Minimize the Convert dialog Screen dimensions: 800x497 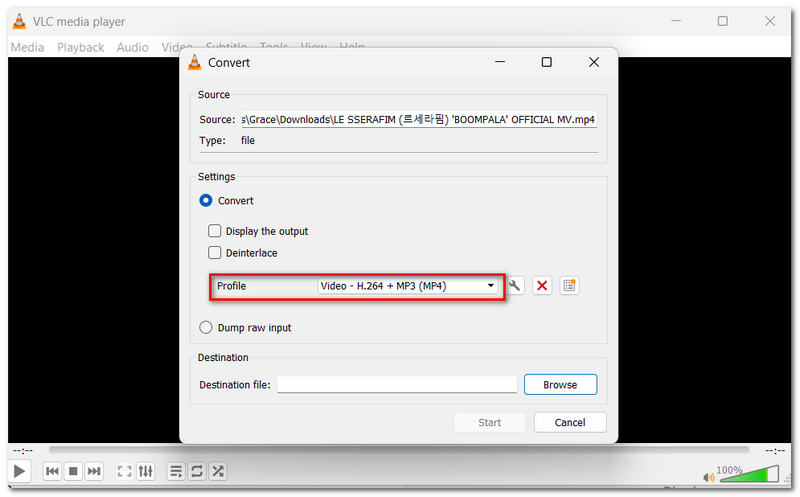click(500, 62)
